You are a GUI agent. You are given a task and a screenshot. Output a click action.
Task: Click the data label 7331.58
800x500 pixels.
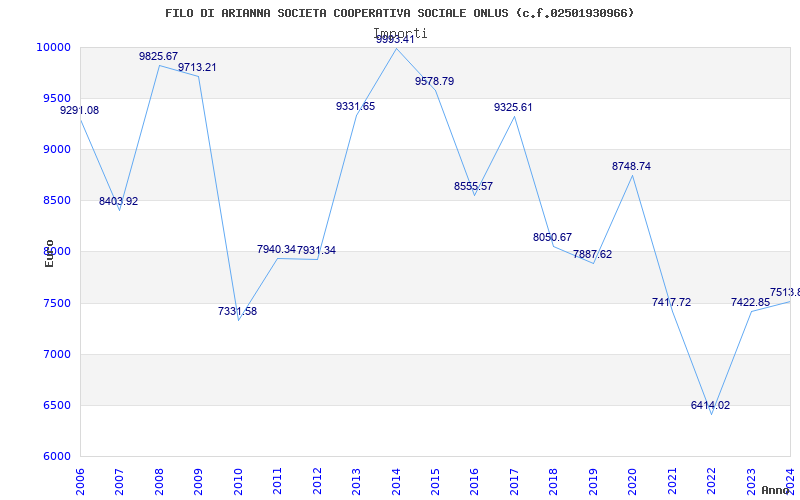tap(237, 311)
